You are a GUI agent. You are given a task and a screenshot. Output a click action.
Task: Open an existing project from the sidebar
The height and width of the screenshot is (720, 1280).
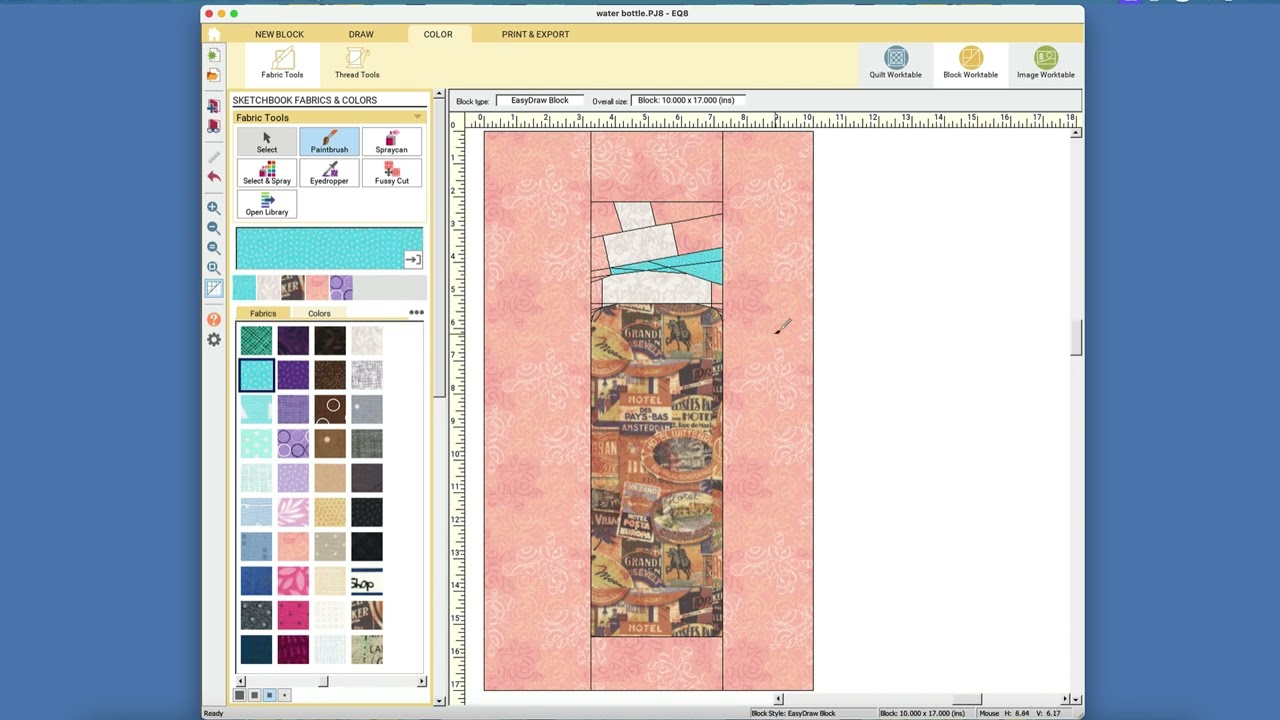point(213,75)
